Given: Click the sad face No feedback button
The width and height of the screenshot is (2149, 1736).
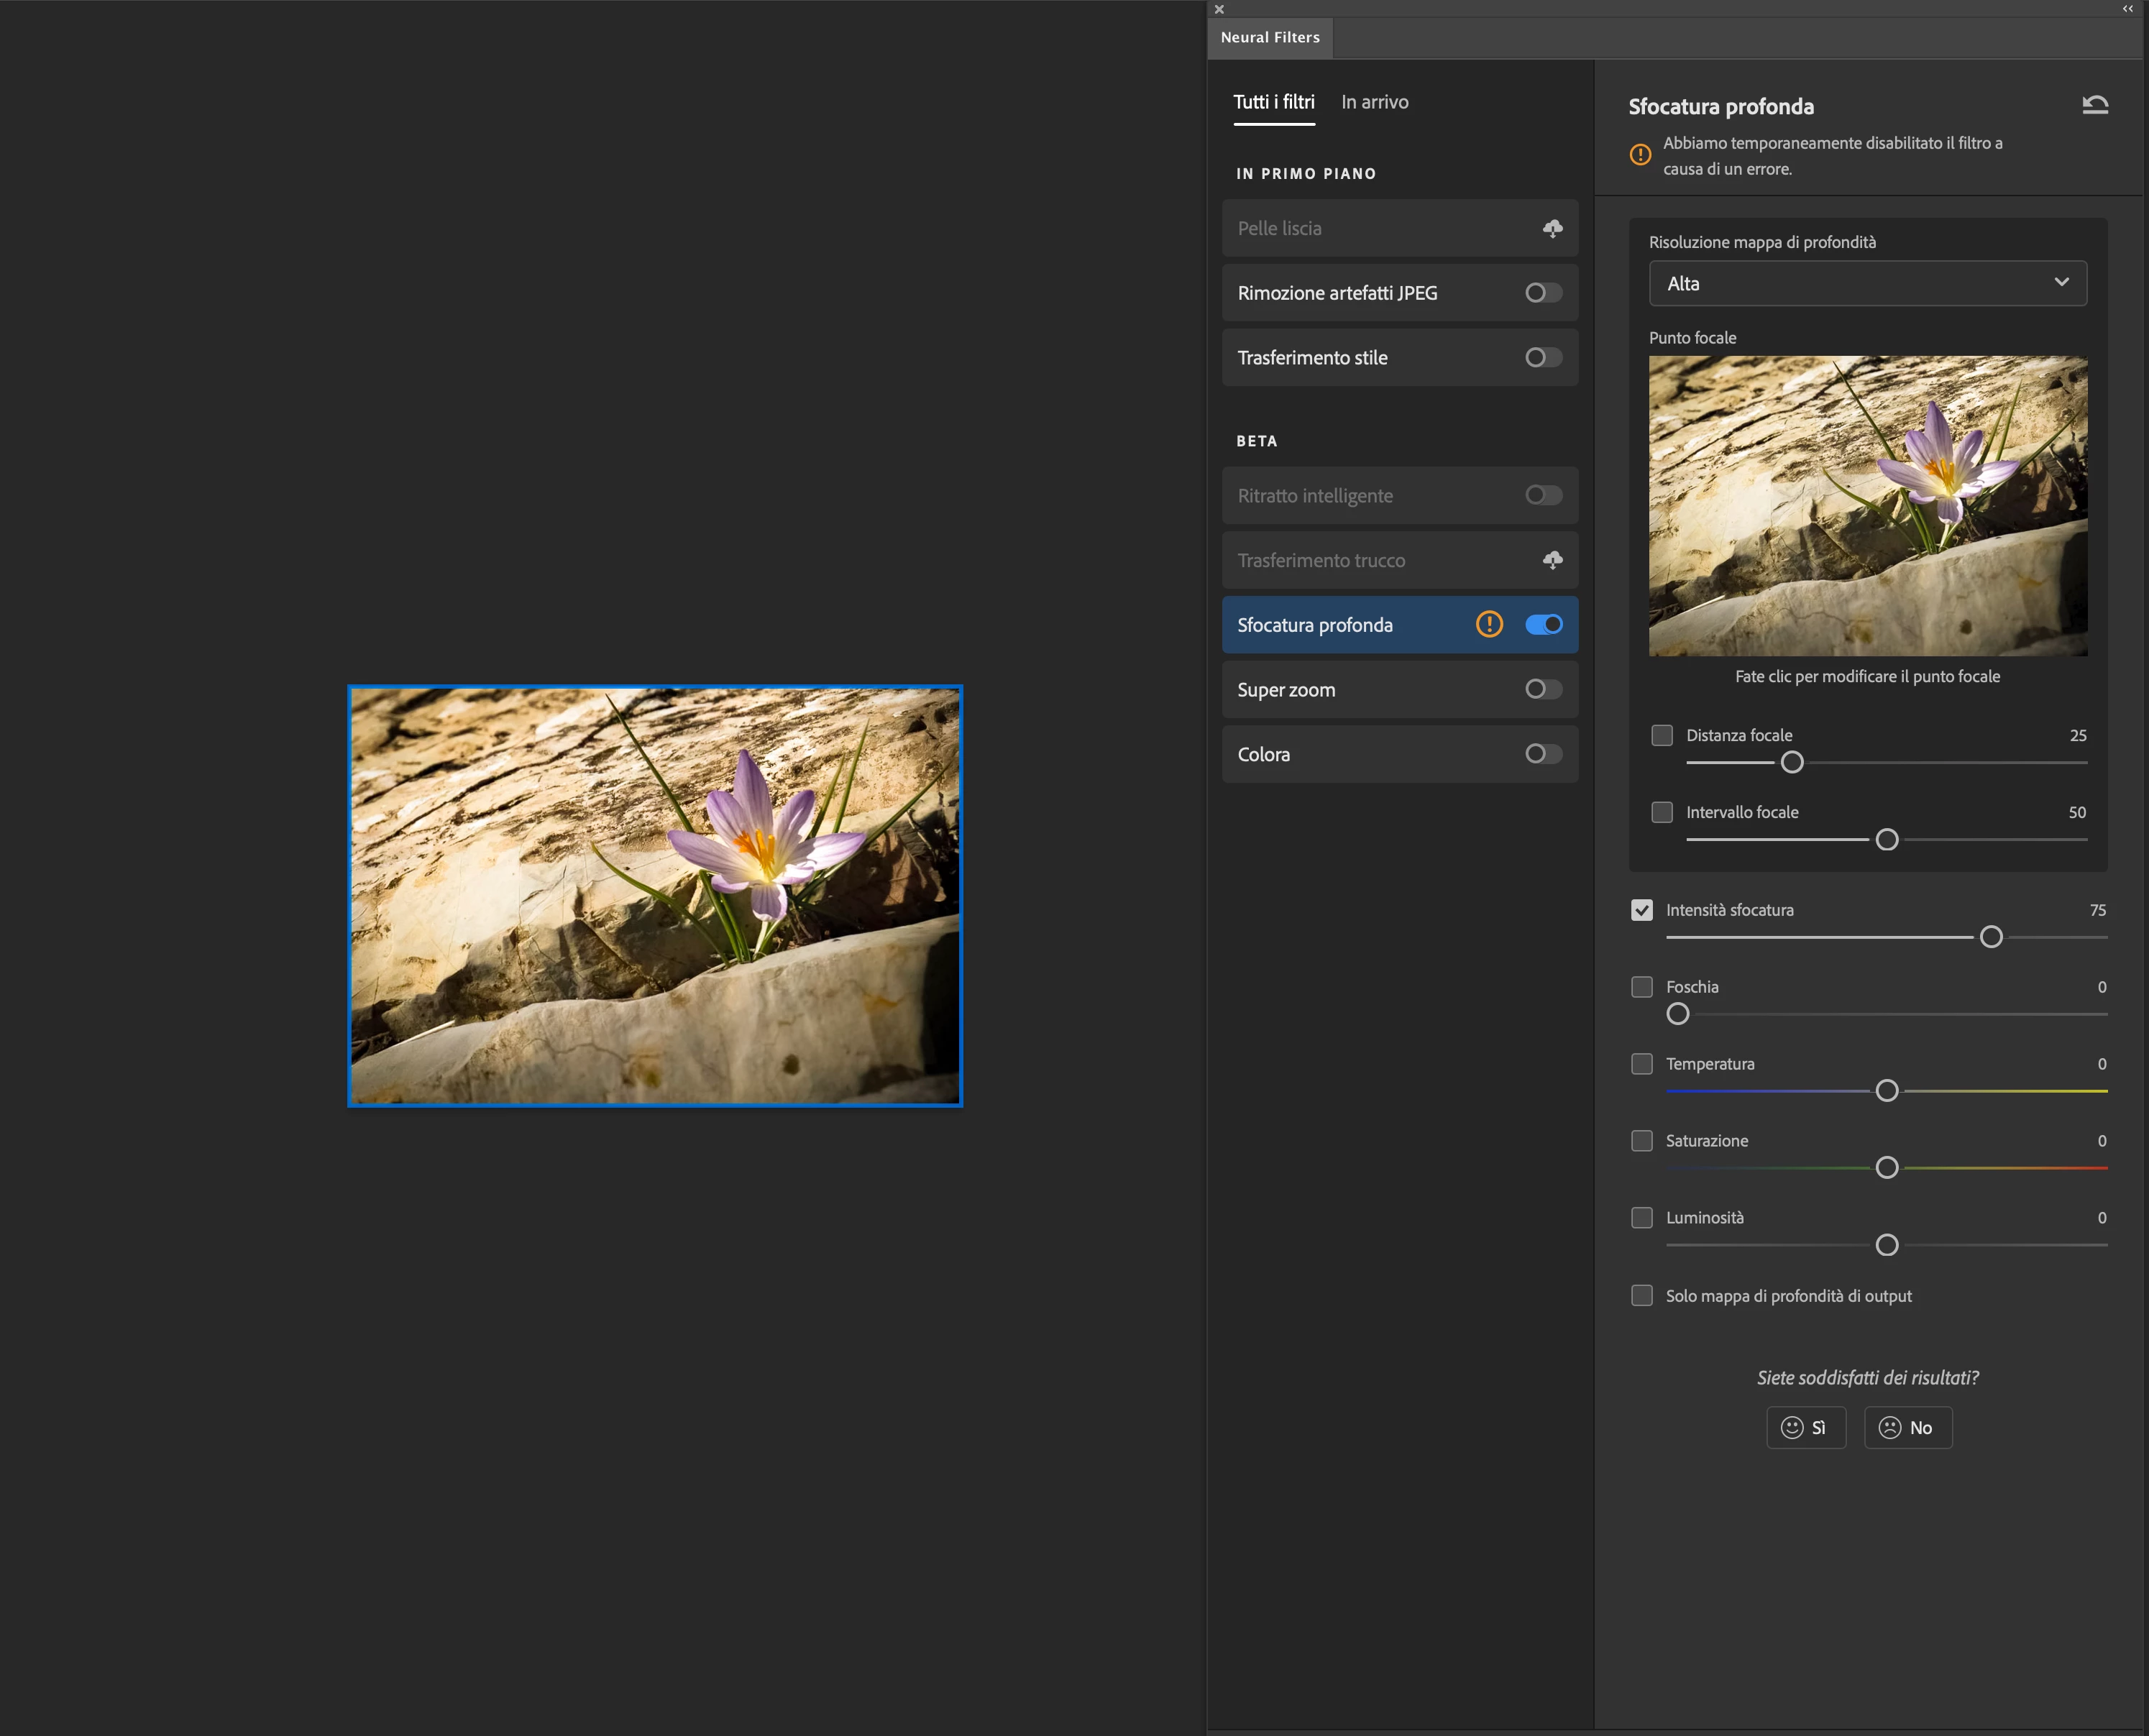Looking at the screenshot, I should point(1907,1427).
